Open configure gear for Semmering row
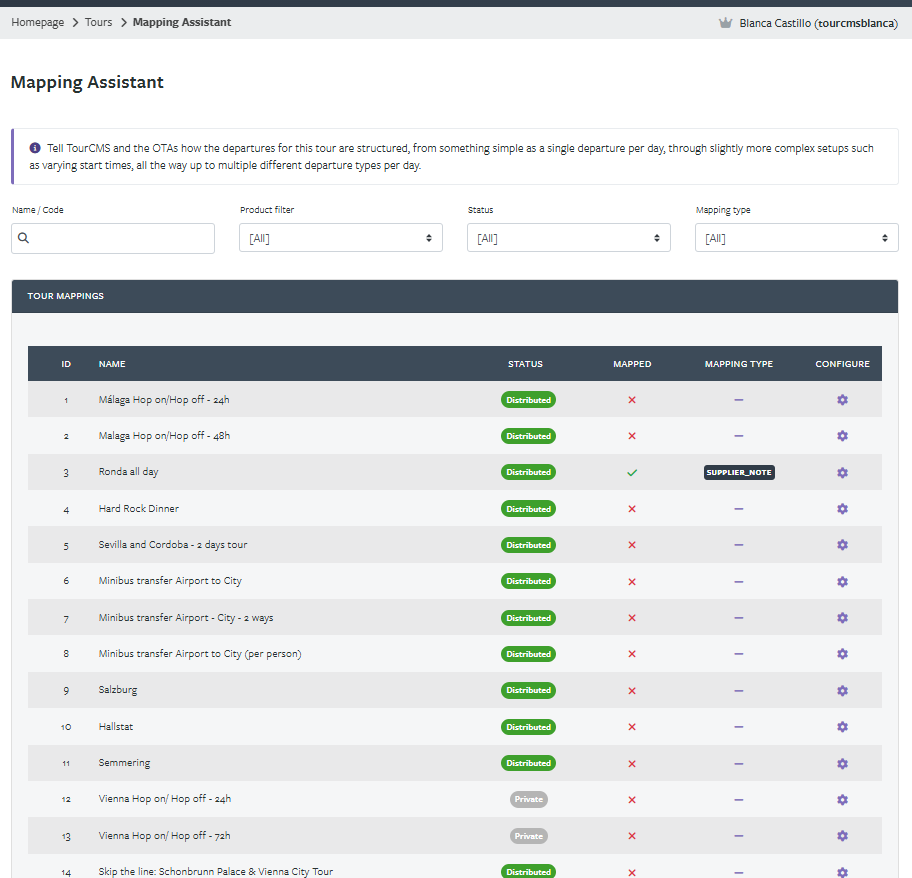Viewport: 912px width, 878px height. [842, 763]
